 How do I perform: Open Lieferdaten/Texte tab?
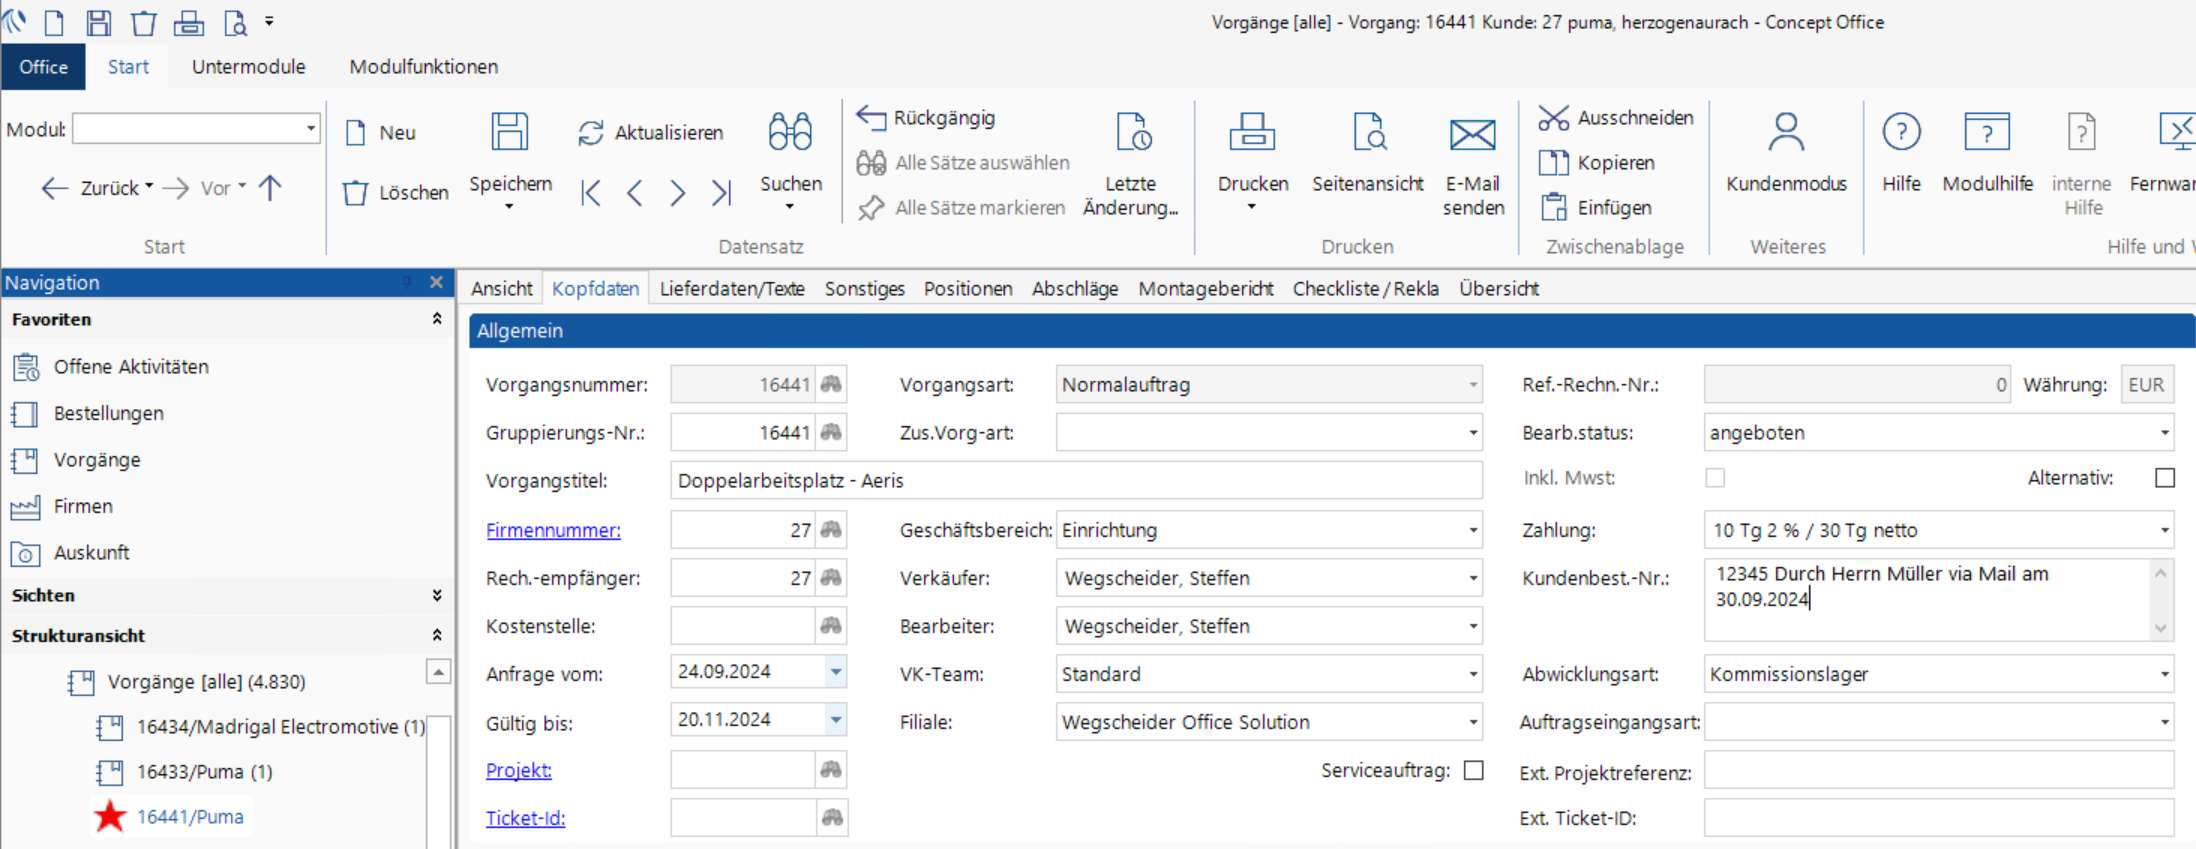(732, 289)
